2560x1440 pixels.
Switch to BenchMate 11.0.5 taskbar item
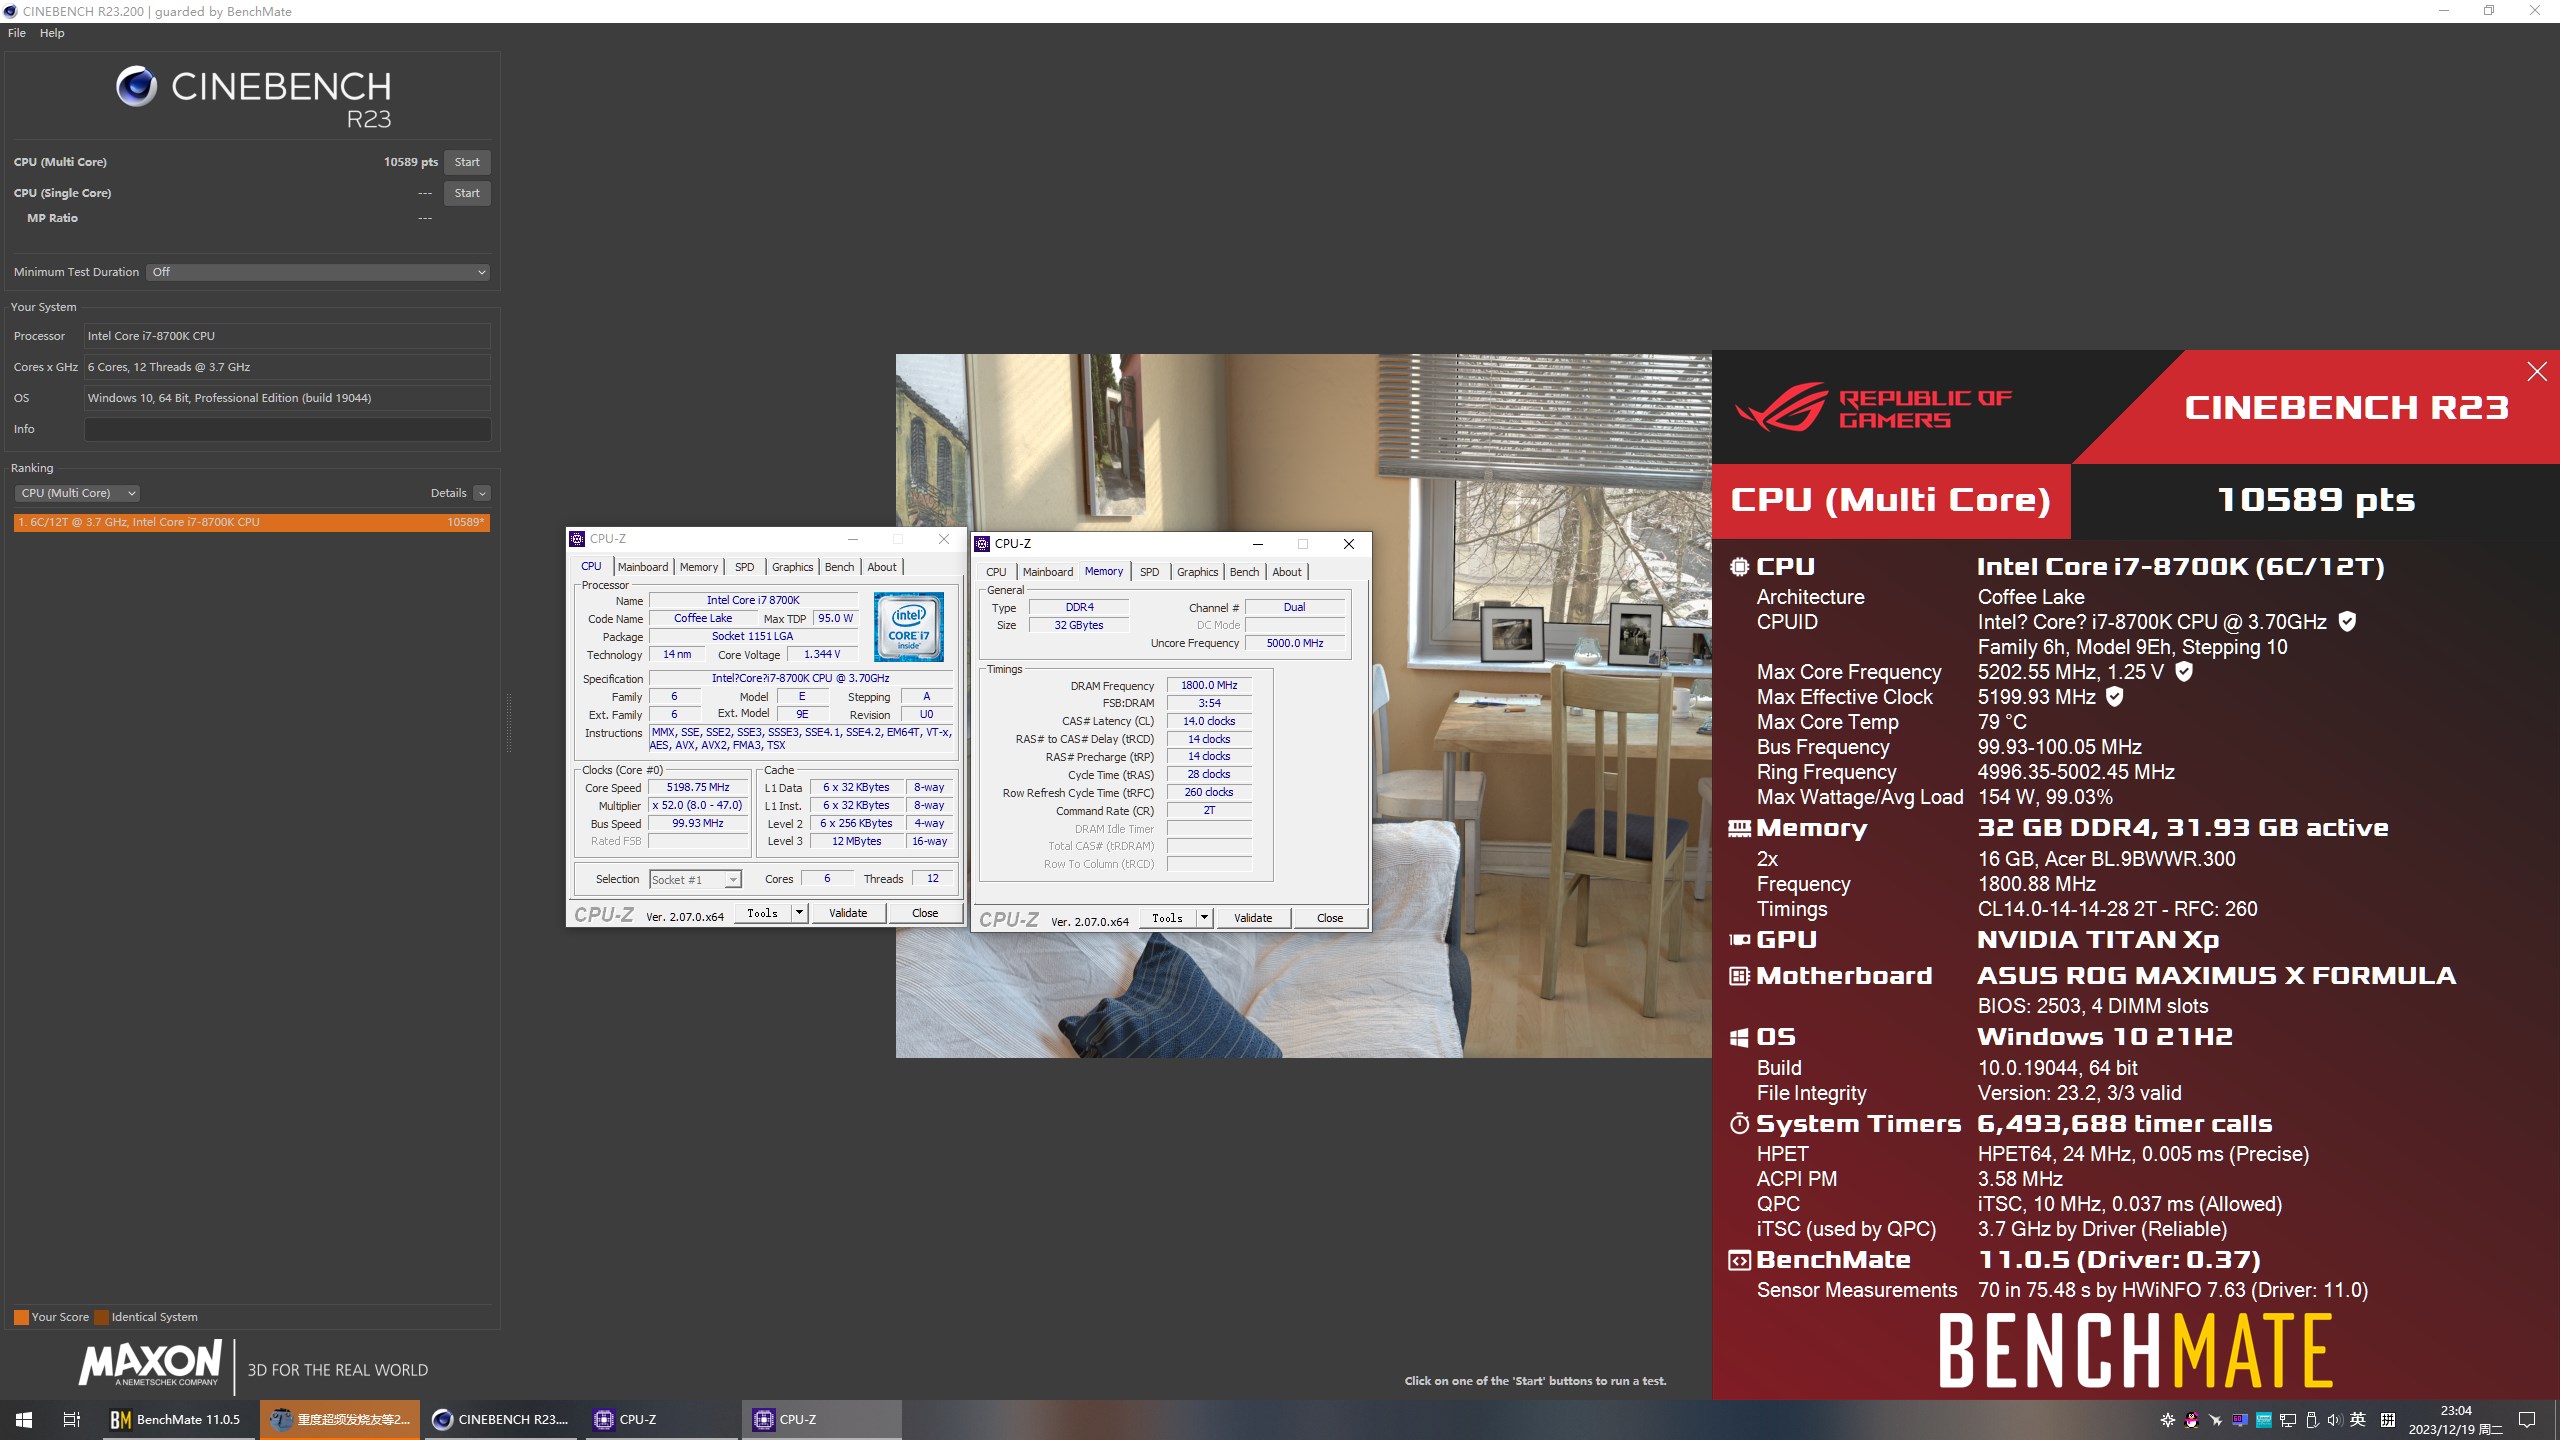coord(179,1420)
